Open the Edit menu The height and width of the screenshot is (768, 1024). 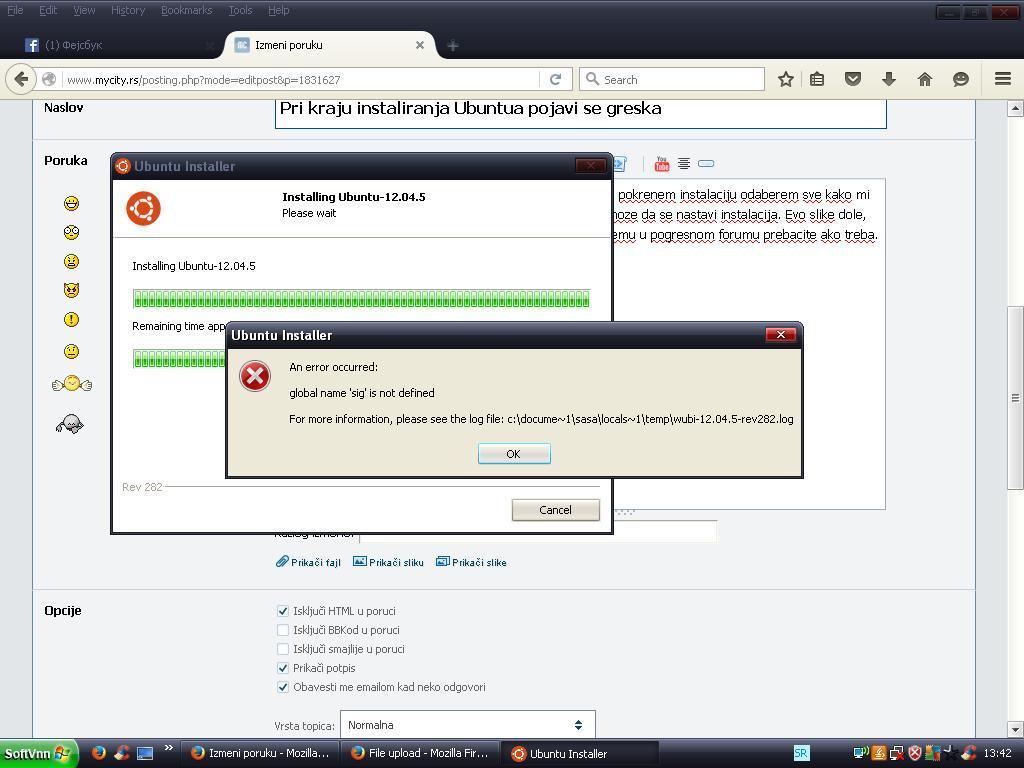48,10
